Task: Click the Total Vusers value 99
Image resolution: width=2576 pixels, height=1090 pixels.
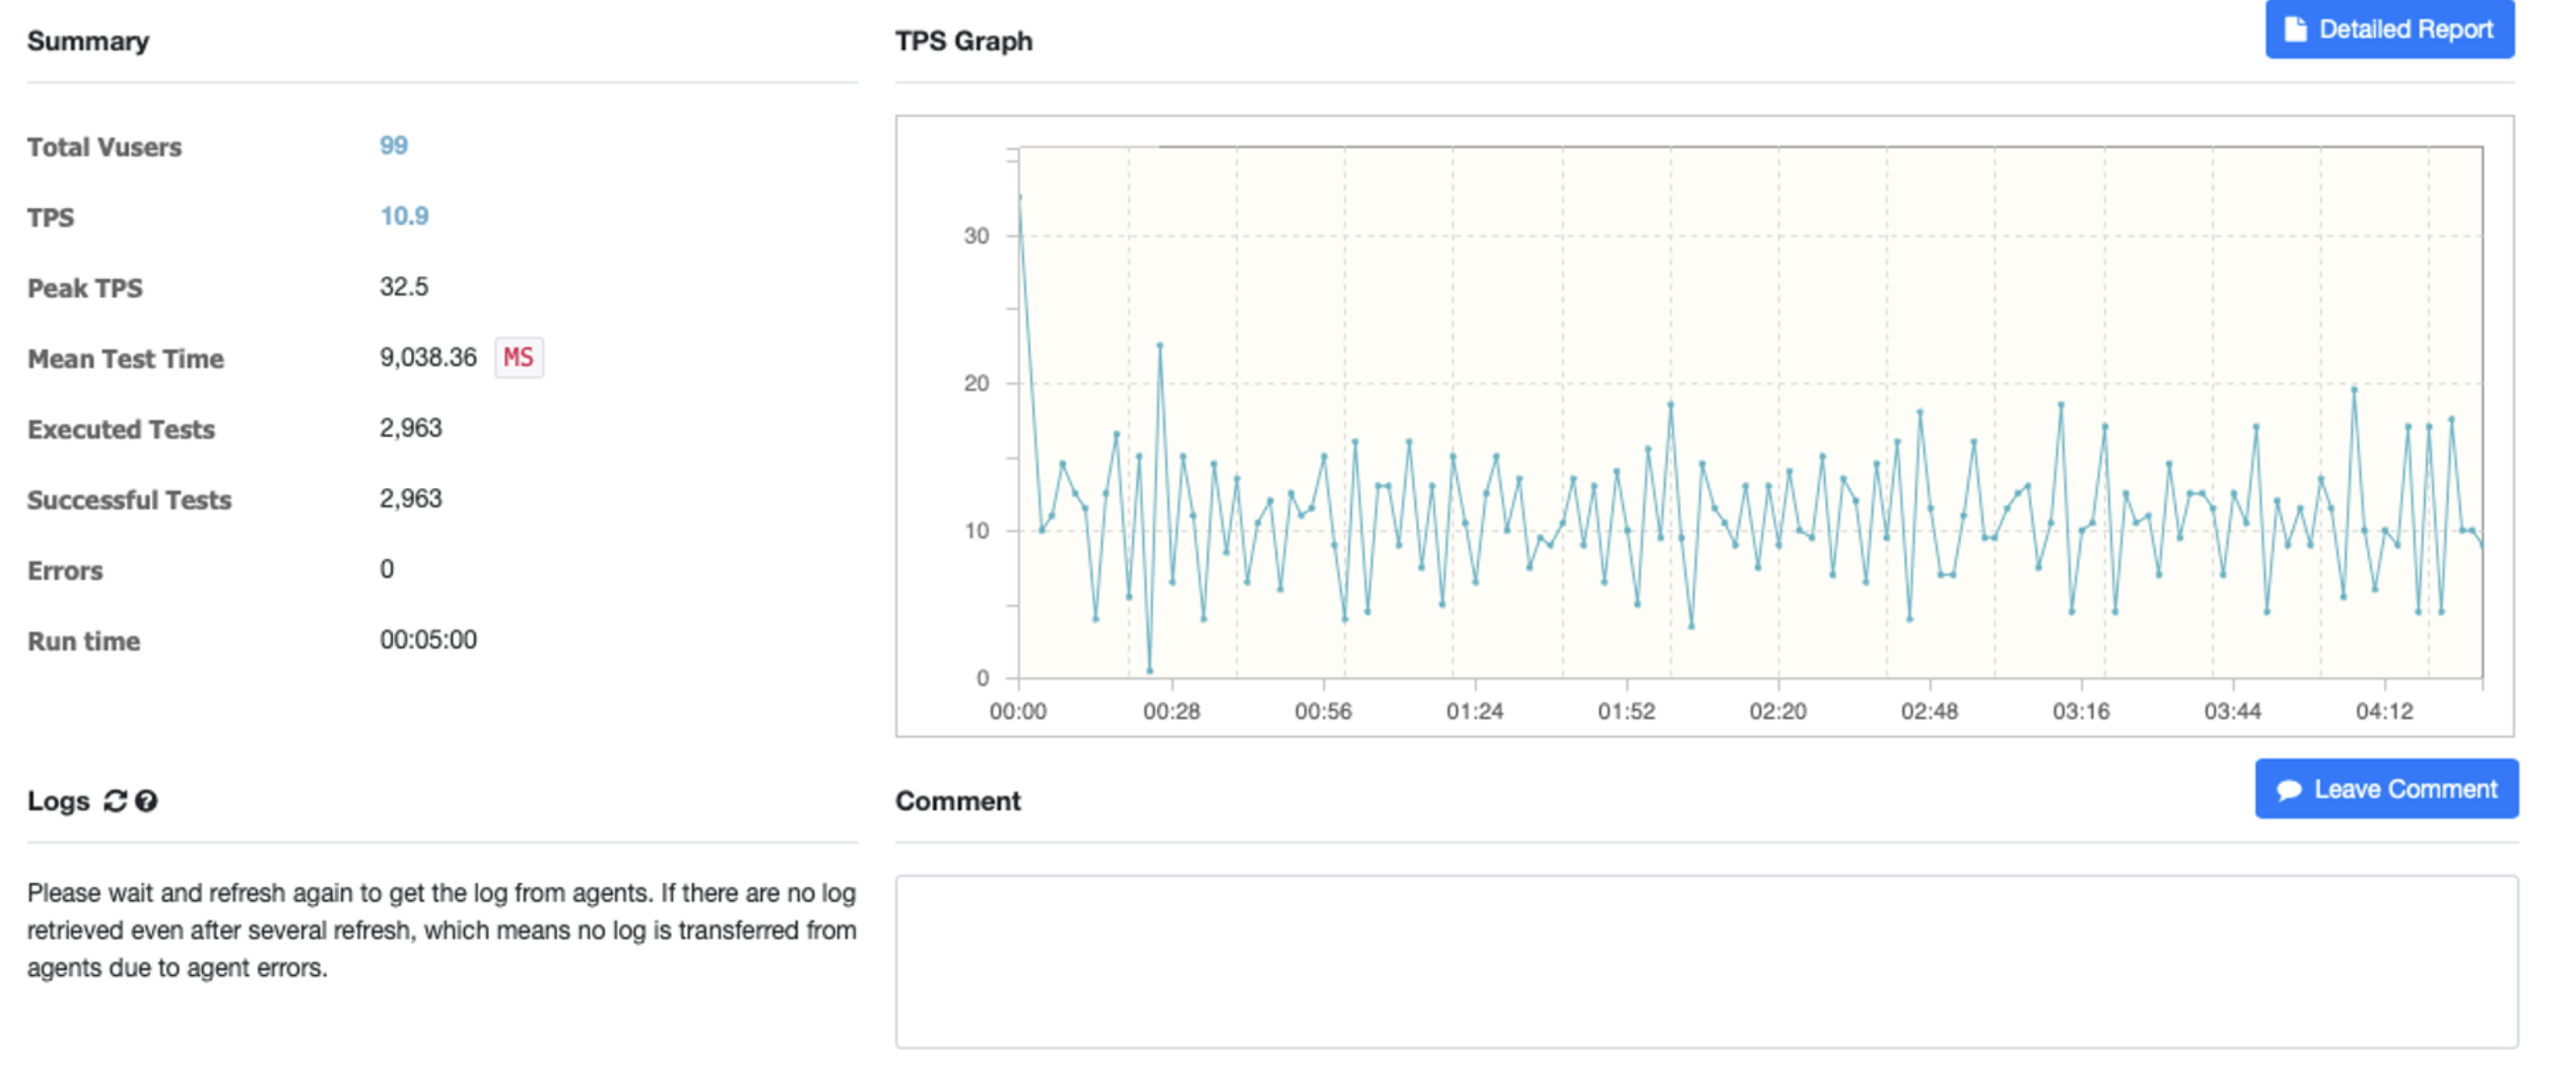Action: (x=393, y=145)
